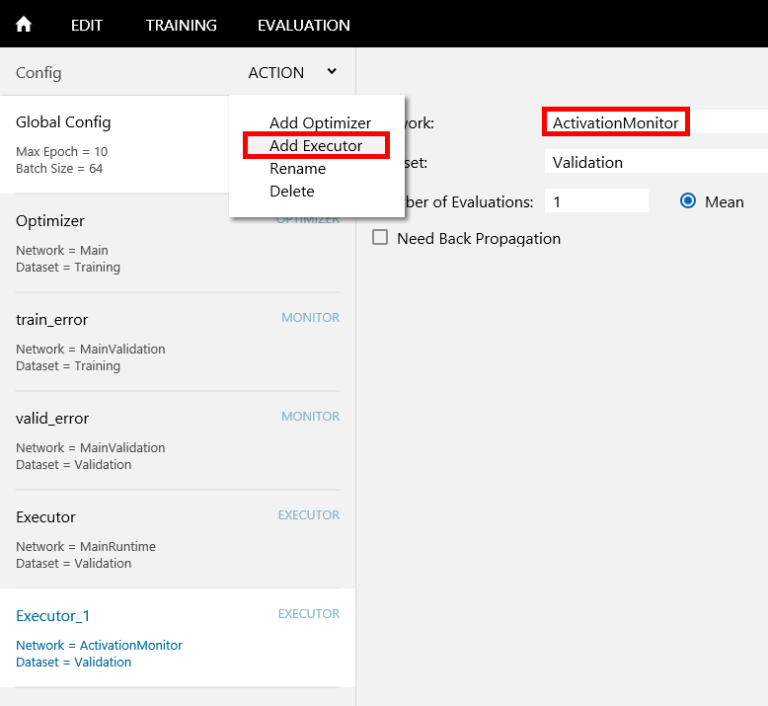The height and width of the screenshot is (706, 768).
Task: Click the Home icon in the top bar
Action: [x=24, y=24]
